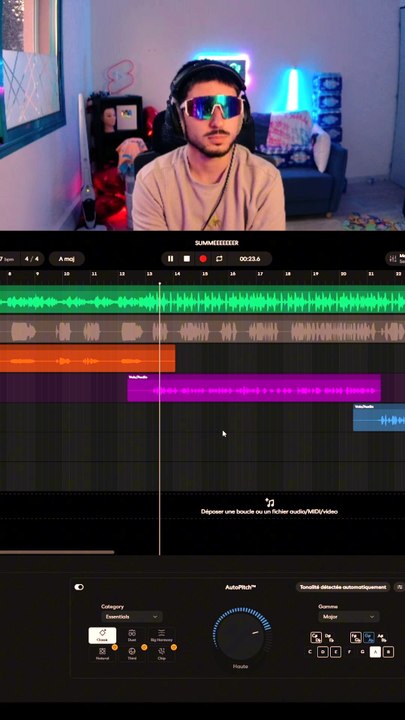Open the mixer sliders icon
Viewport: 405px width, 720px height.
[393, 259]
